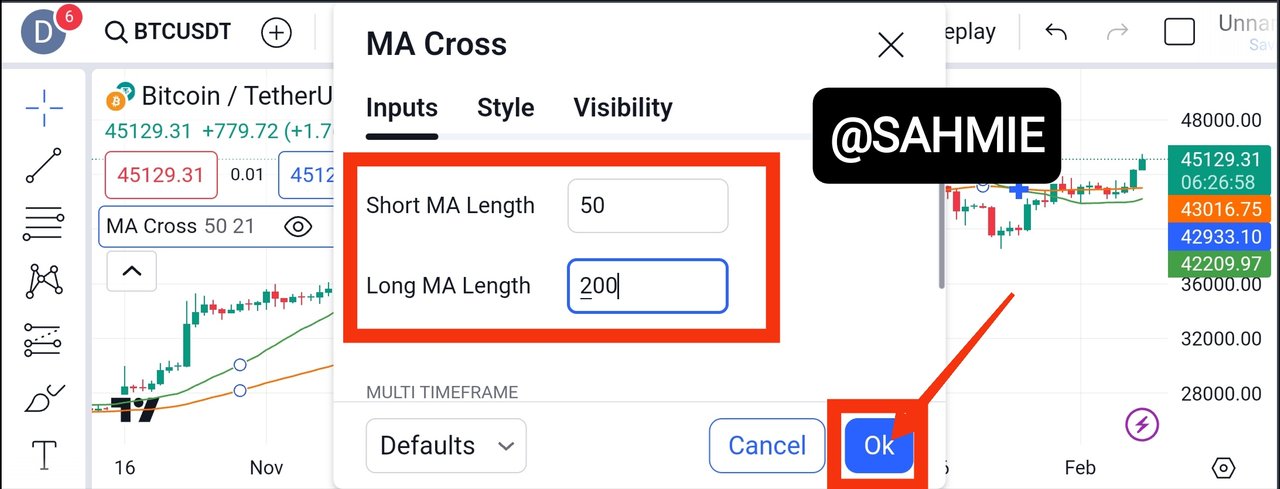This screenshot has width=1280, height=489.
Task: Open the chart settings hexagon icon
Action: point(1222,467)
